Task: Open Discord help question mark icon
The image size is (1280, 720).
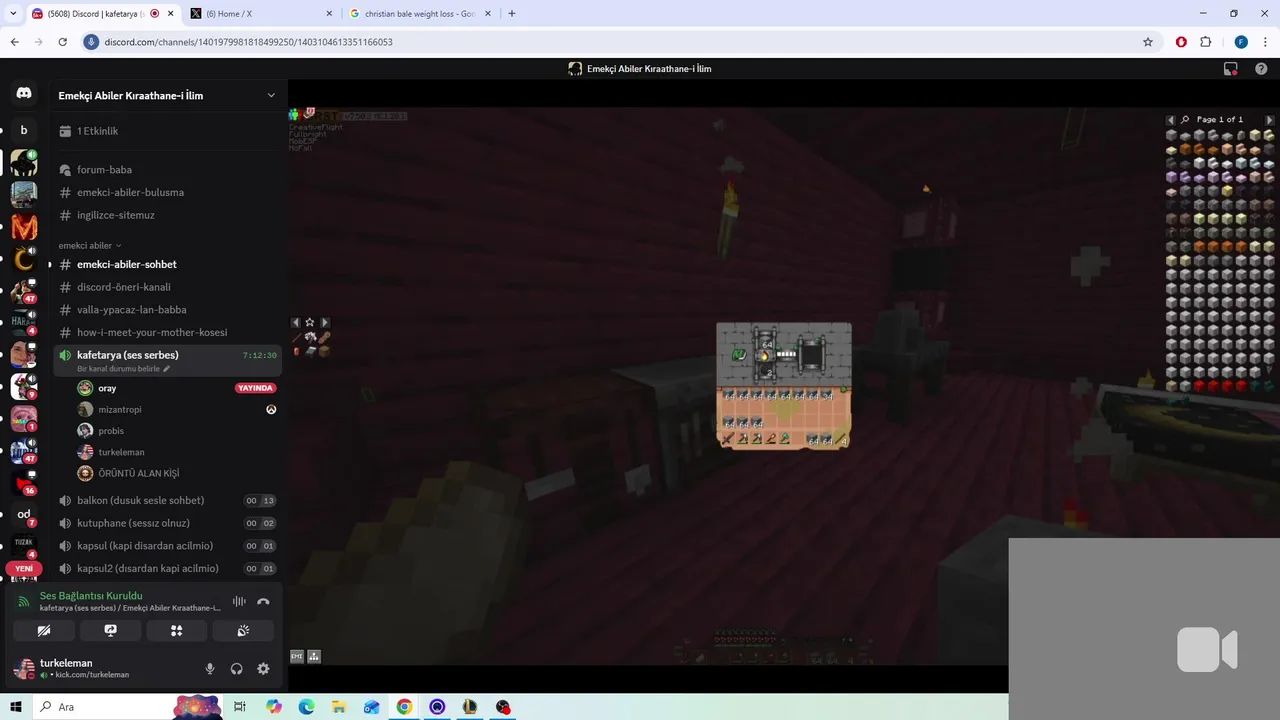Action: pyautogui.click(x=1261, y=69)
